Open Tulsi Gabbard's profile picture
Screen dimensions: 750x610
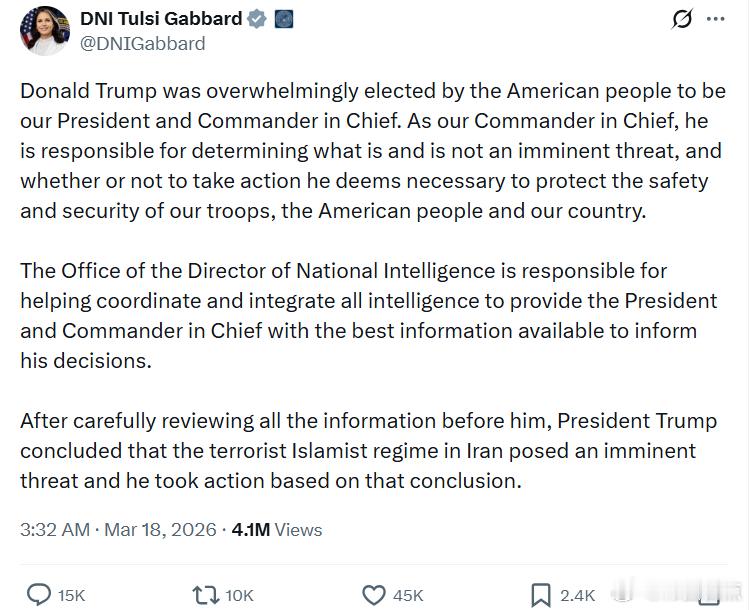pos(44,30)
